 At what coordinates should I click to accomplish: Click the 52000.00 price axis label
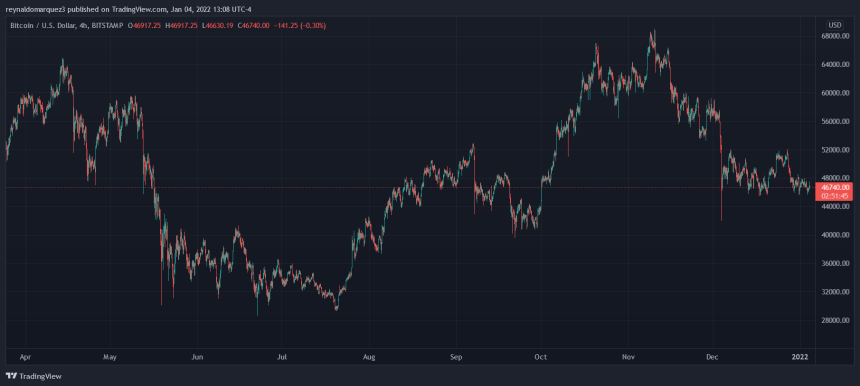point(835,150)
